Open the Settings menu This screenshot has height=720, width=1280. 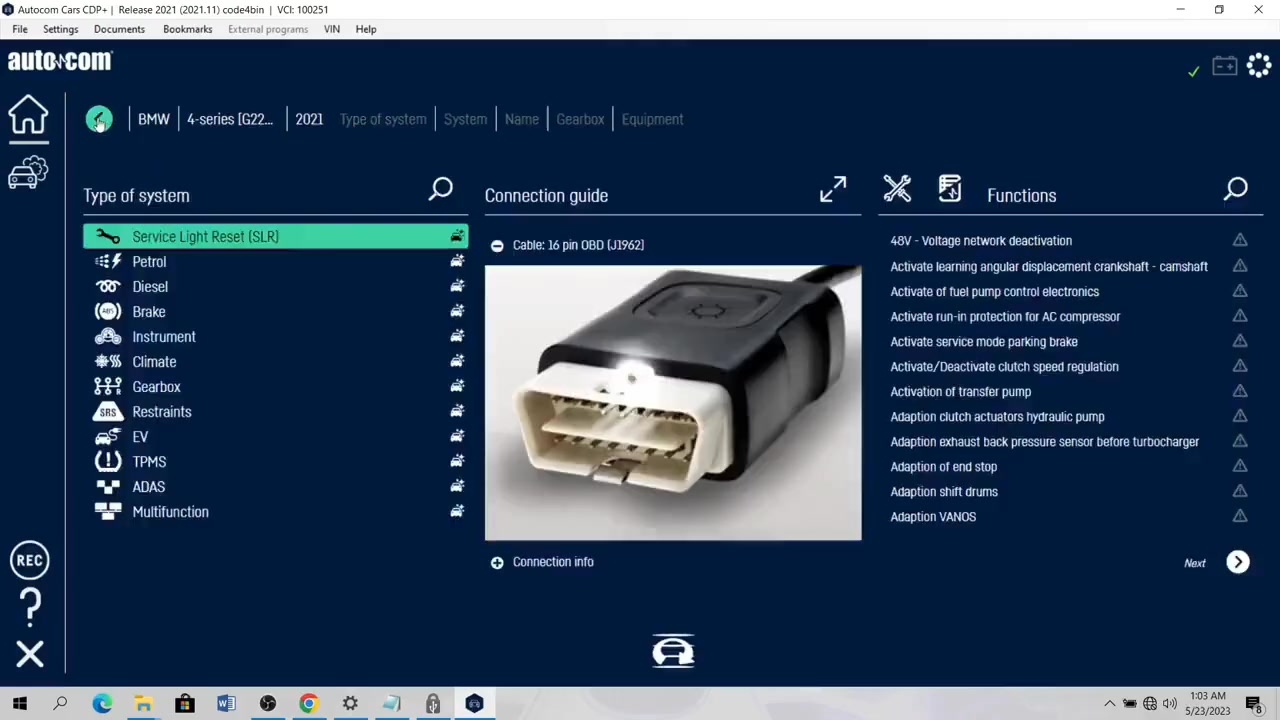point(60,29)
